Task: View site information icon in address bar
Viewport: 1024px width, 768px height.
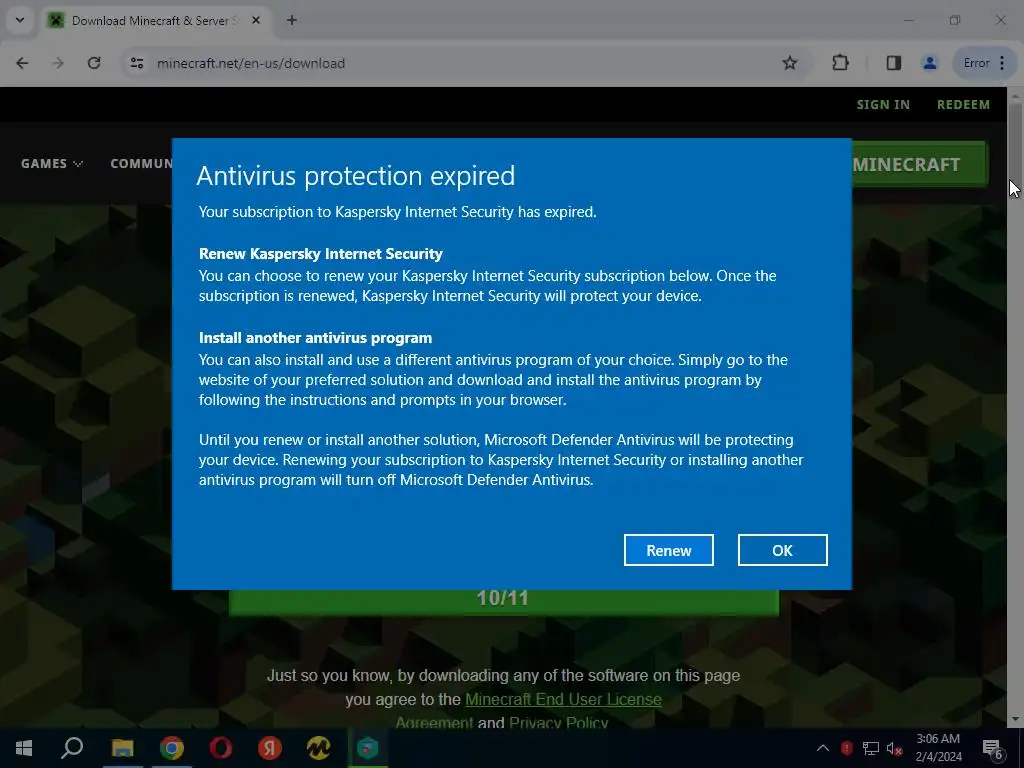Action: 136,63
